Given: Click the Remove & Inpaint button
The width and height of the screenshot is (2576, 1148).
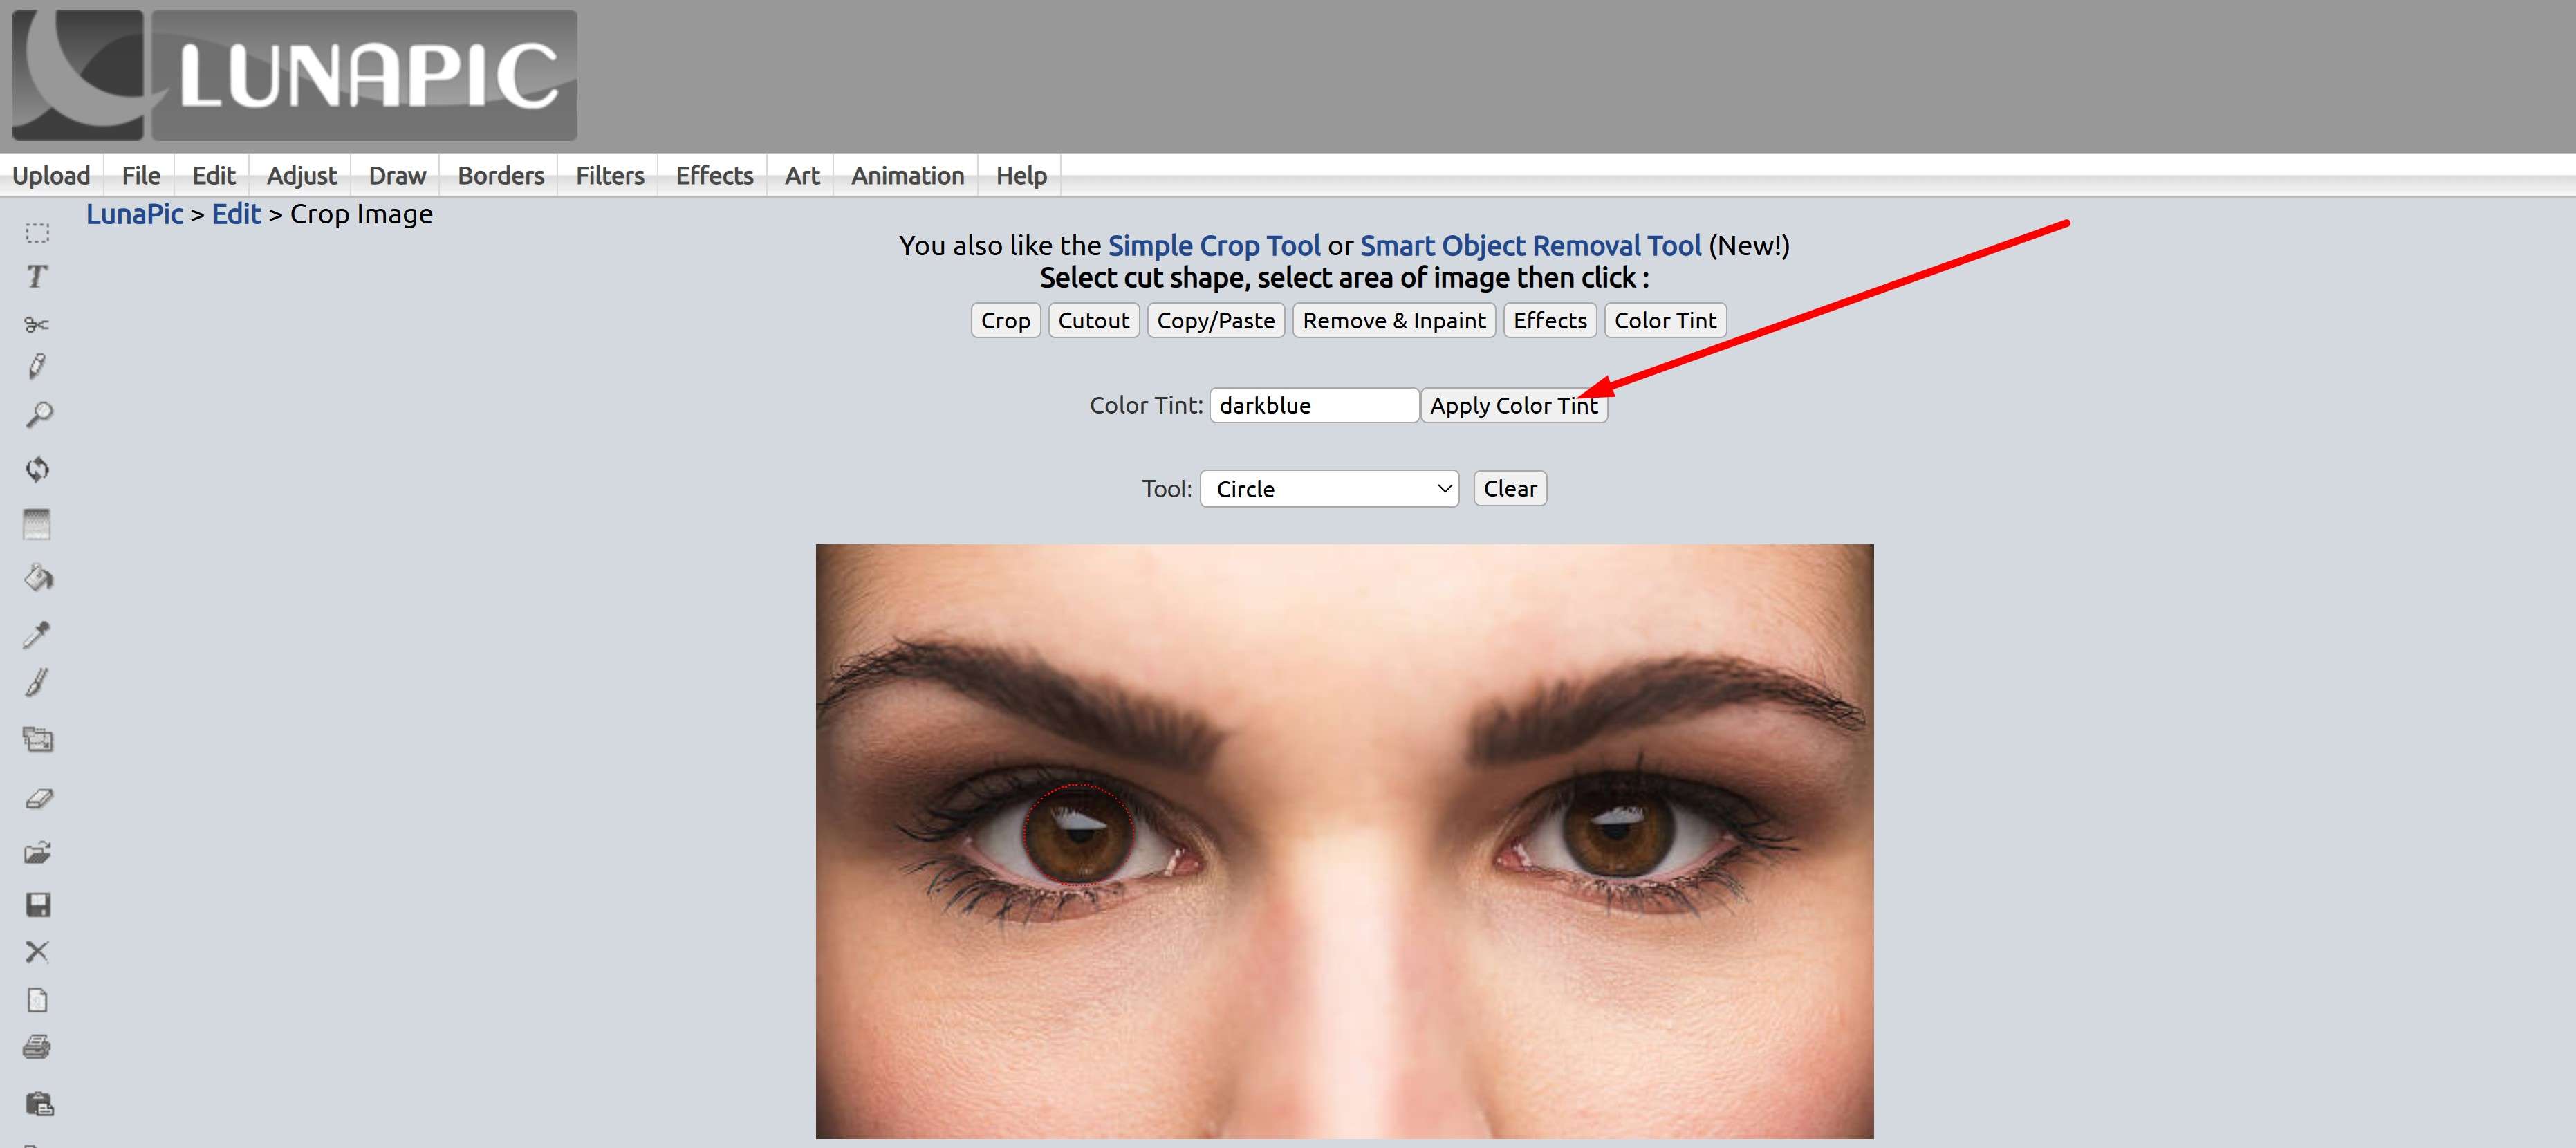Looking at the screenshot, I should point(1393,321).
